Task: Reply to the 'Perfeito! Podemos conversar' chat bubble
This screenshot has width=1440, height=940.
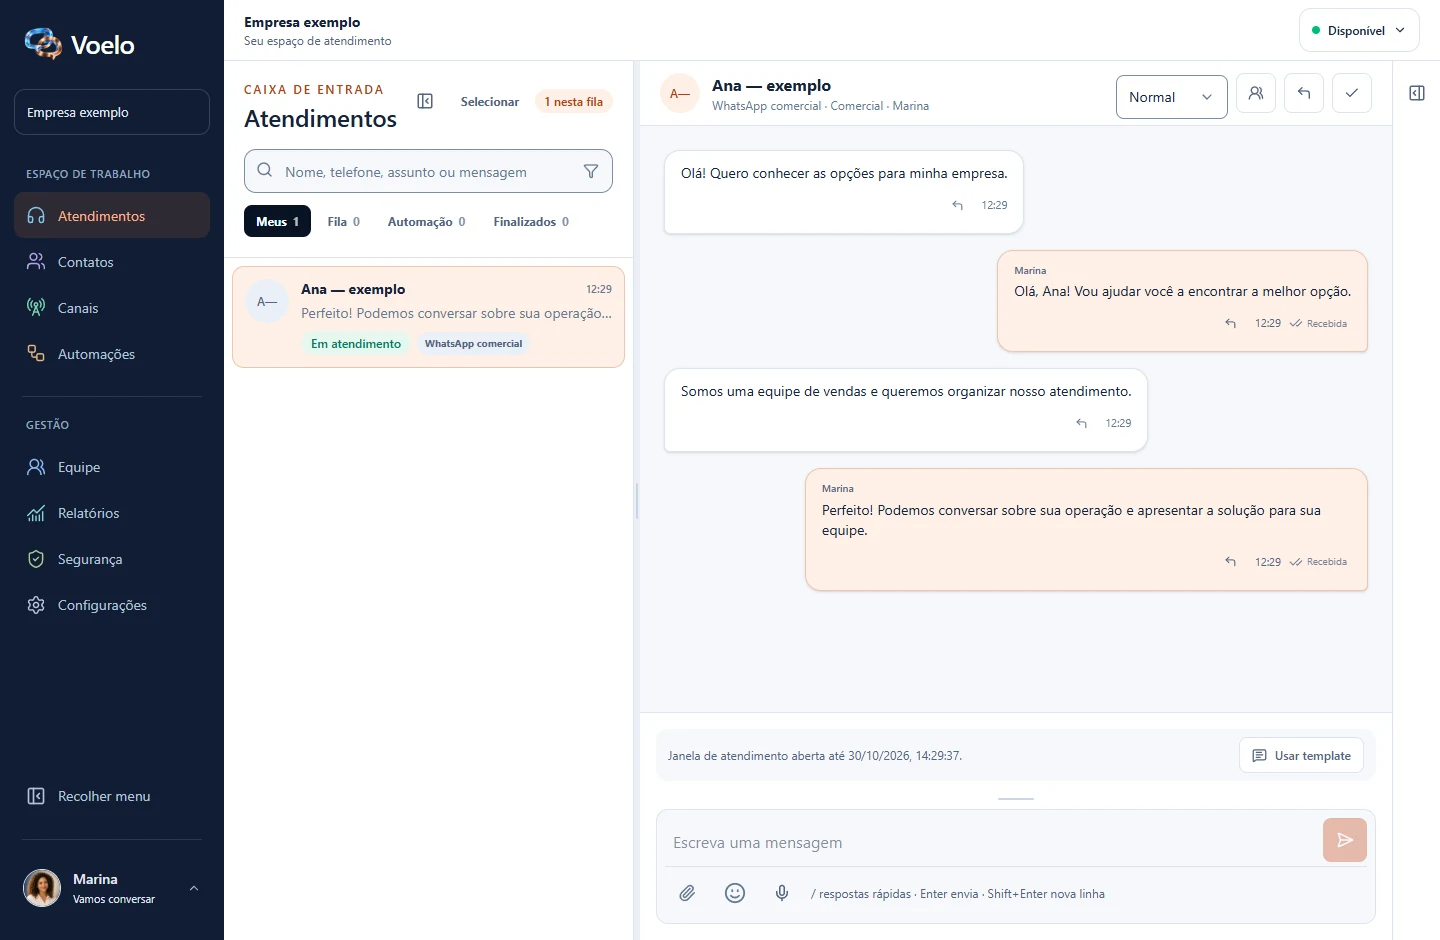Action: (x=1231, y=561)
